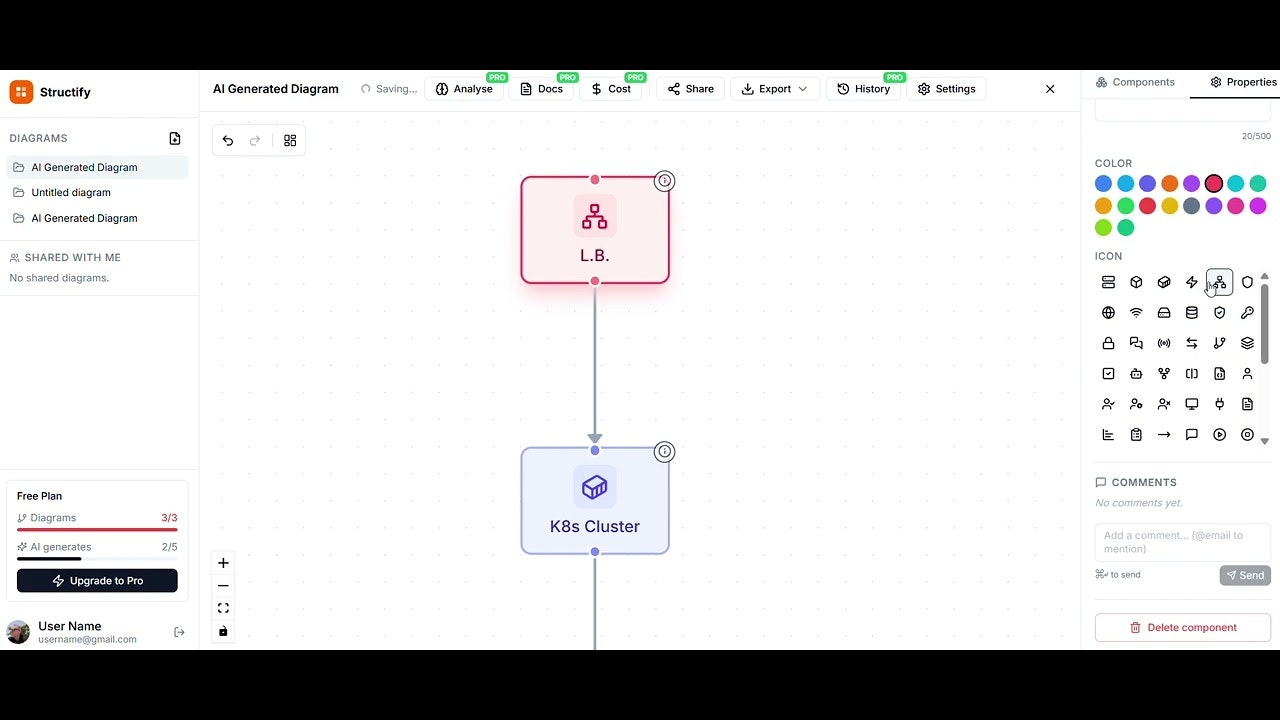This screenshot has width=1280, height=720.
Task: Toggle the canvas lock in zoom controls
Action: [223, 631]
